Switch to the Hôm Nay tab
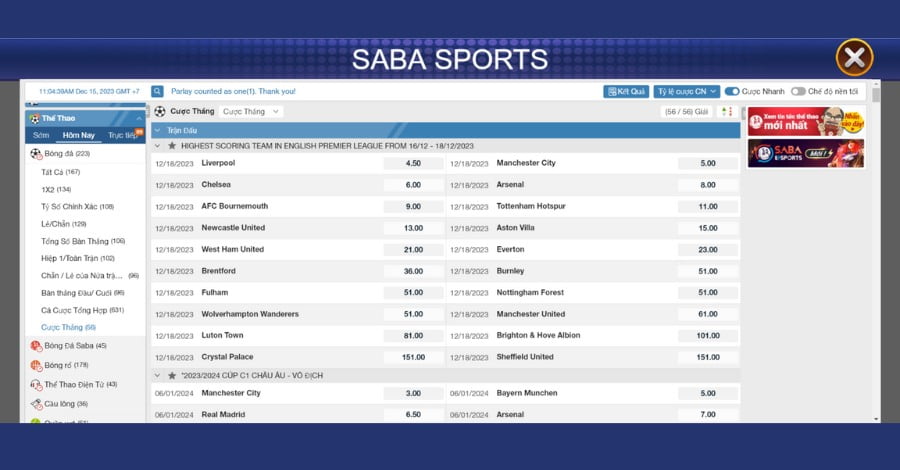Image resolution: width=900 pixels, height=470 pixels. coord(79,135)
